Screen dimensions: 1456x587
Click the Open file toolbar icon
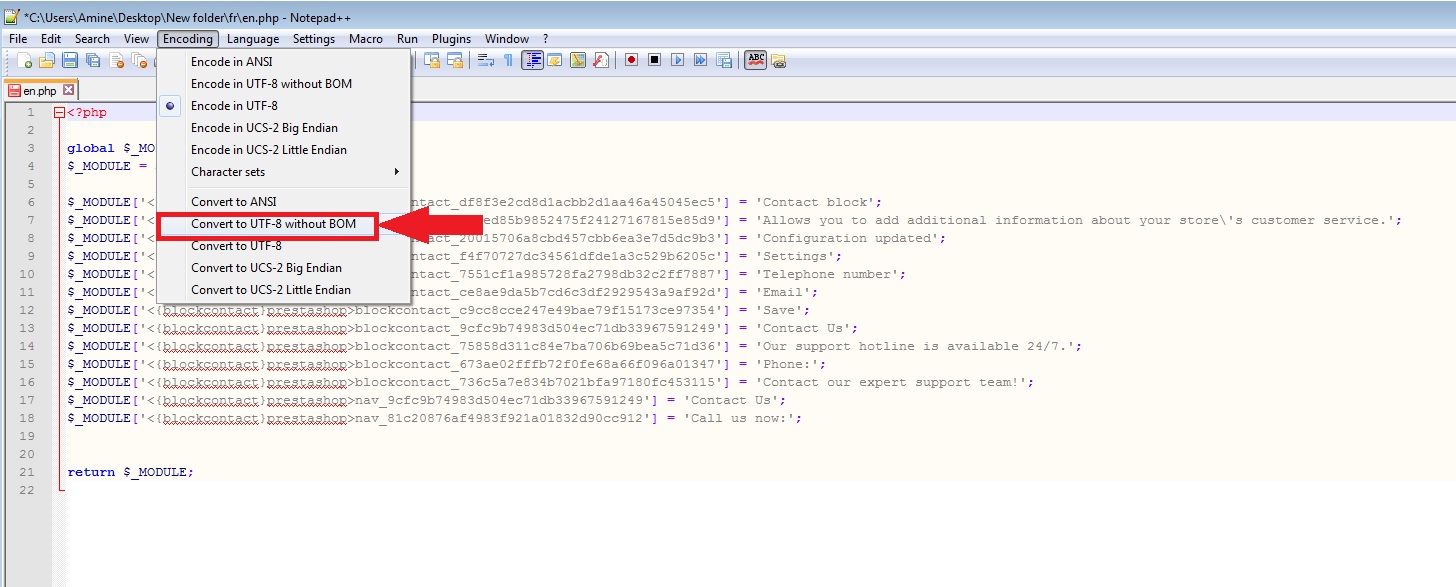pyautogui.click(x=47, y=60)
